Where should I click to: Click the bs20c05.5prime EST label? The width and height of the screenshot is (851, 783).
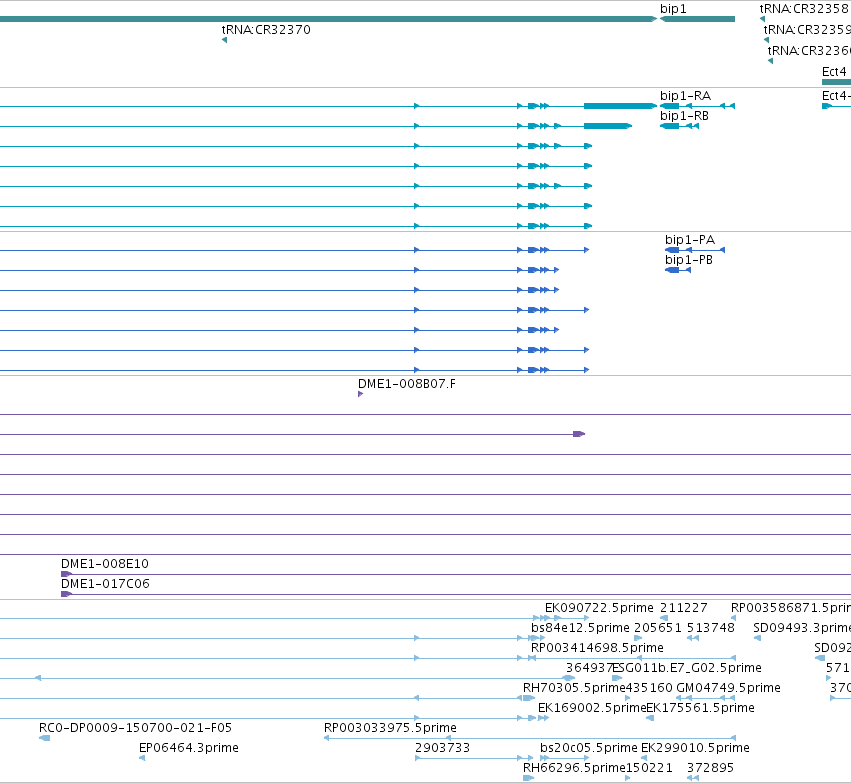click(x=588, y=748)
